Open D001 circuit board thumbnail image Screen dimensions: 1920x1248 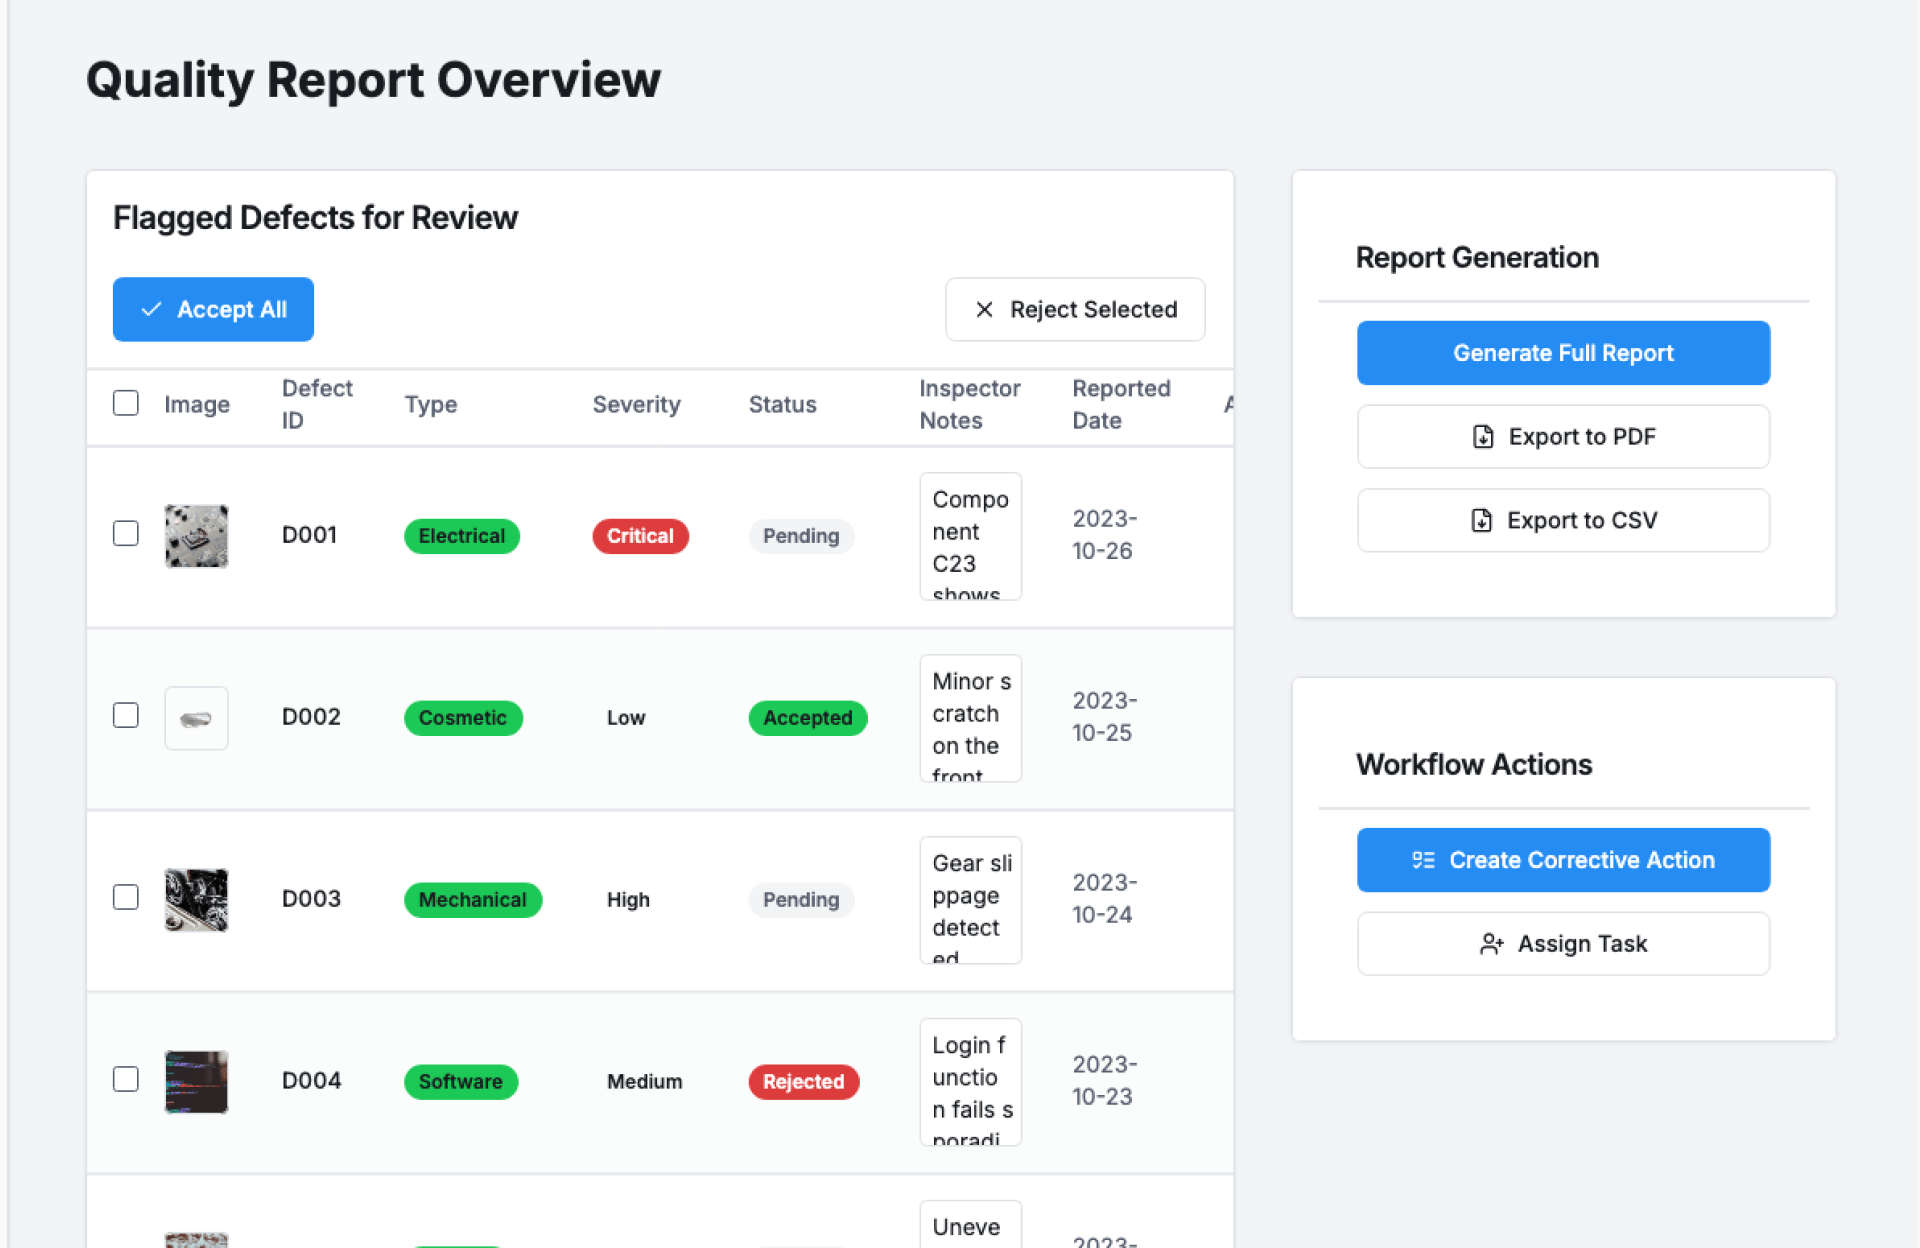pos(196,536)
